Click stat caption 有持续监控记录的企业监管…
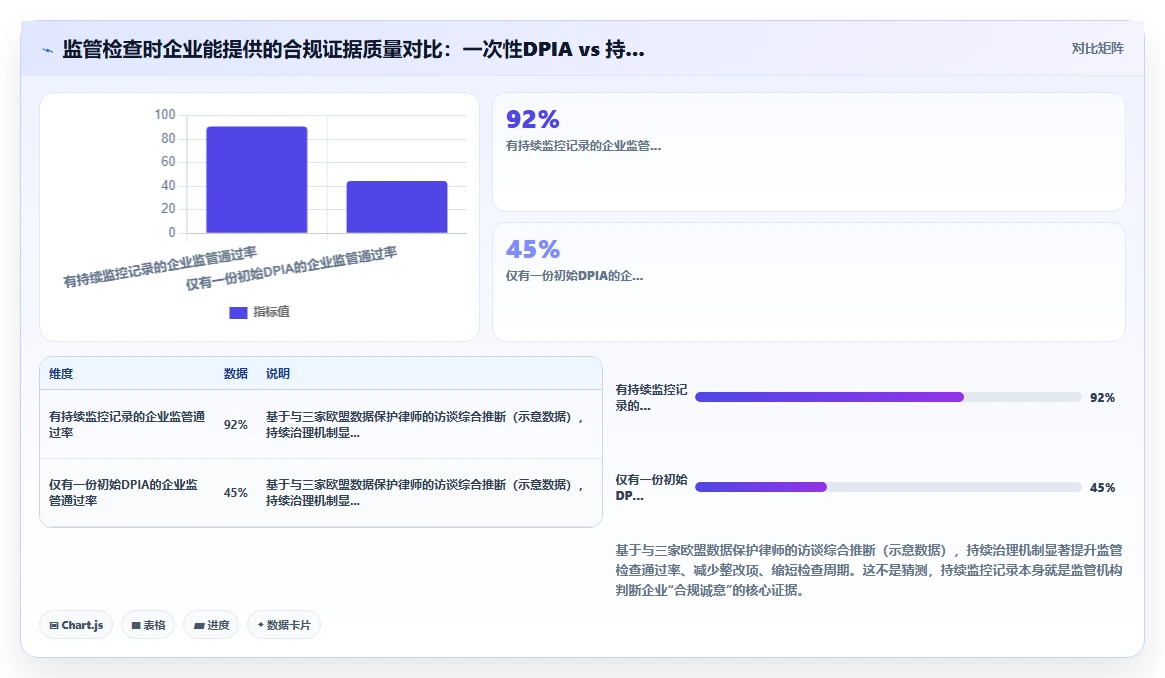The height and width of the screenshot is (678, 1165). pyautogui.click(x=583, y=146)
